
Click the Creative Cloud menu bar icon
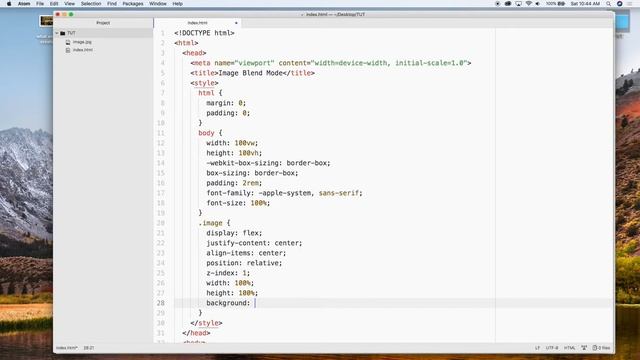coord(508,4)
